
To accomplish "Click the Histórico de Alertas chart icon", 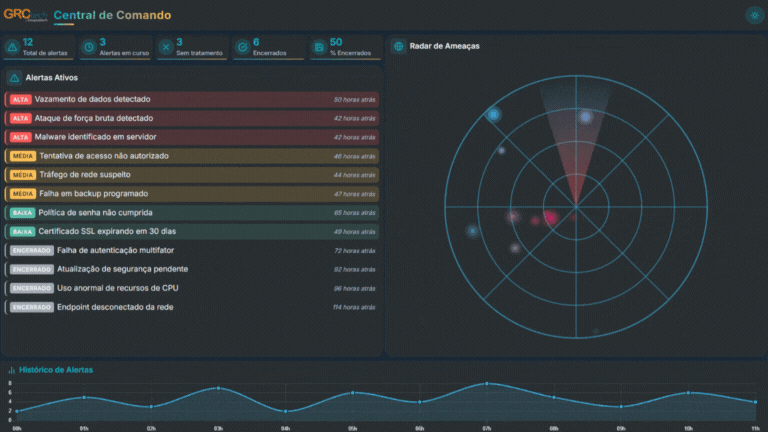I will [12, 370].
